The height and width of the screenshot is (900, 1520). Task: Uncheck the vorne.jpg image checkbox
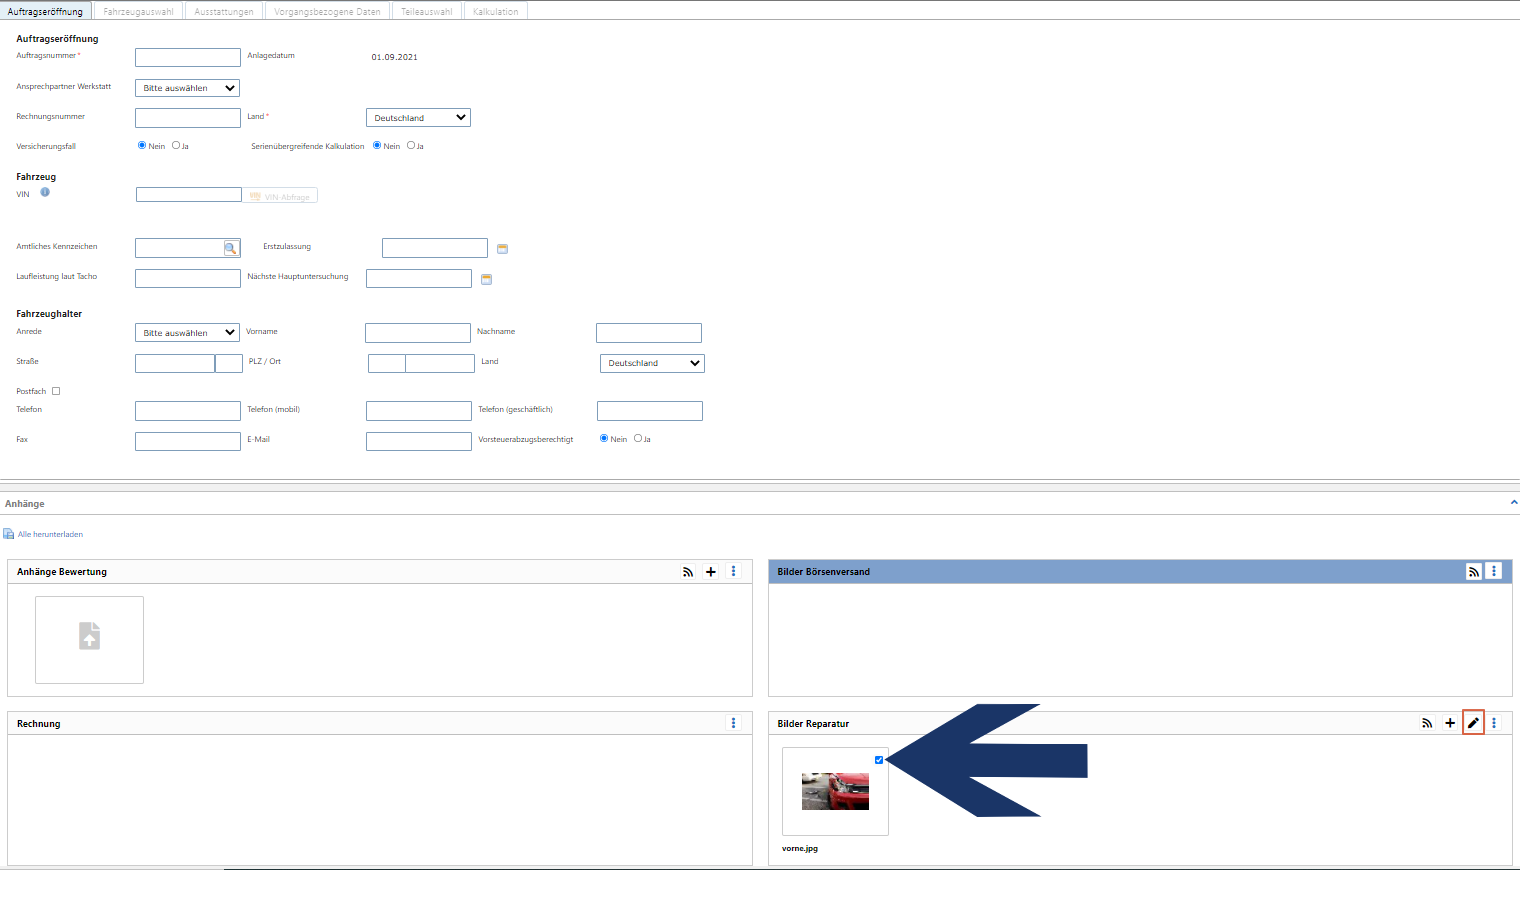879,760
